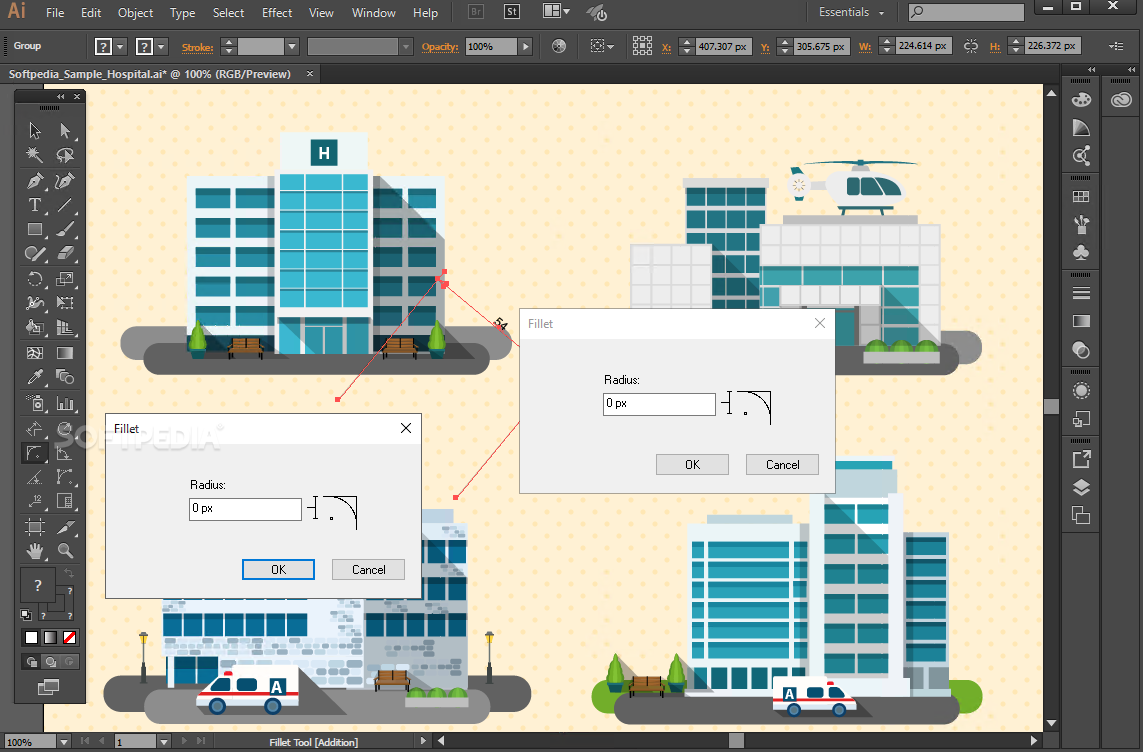Set fill to Gradient swatch
The image size is (1143, 752).
(x=50, y=638)
